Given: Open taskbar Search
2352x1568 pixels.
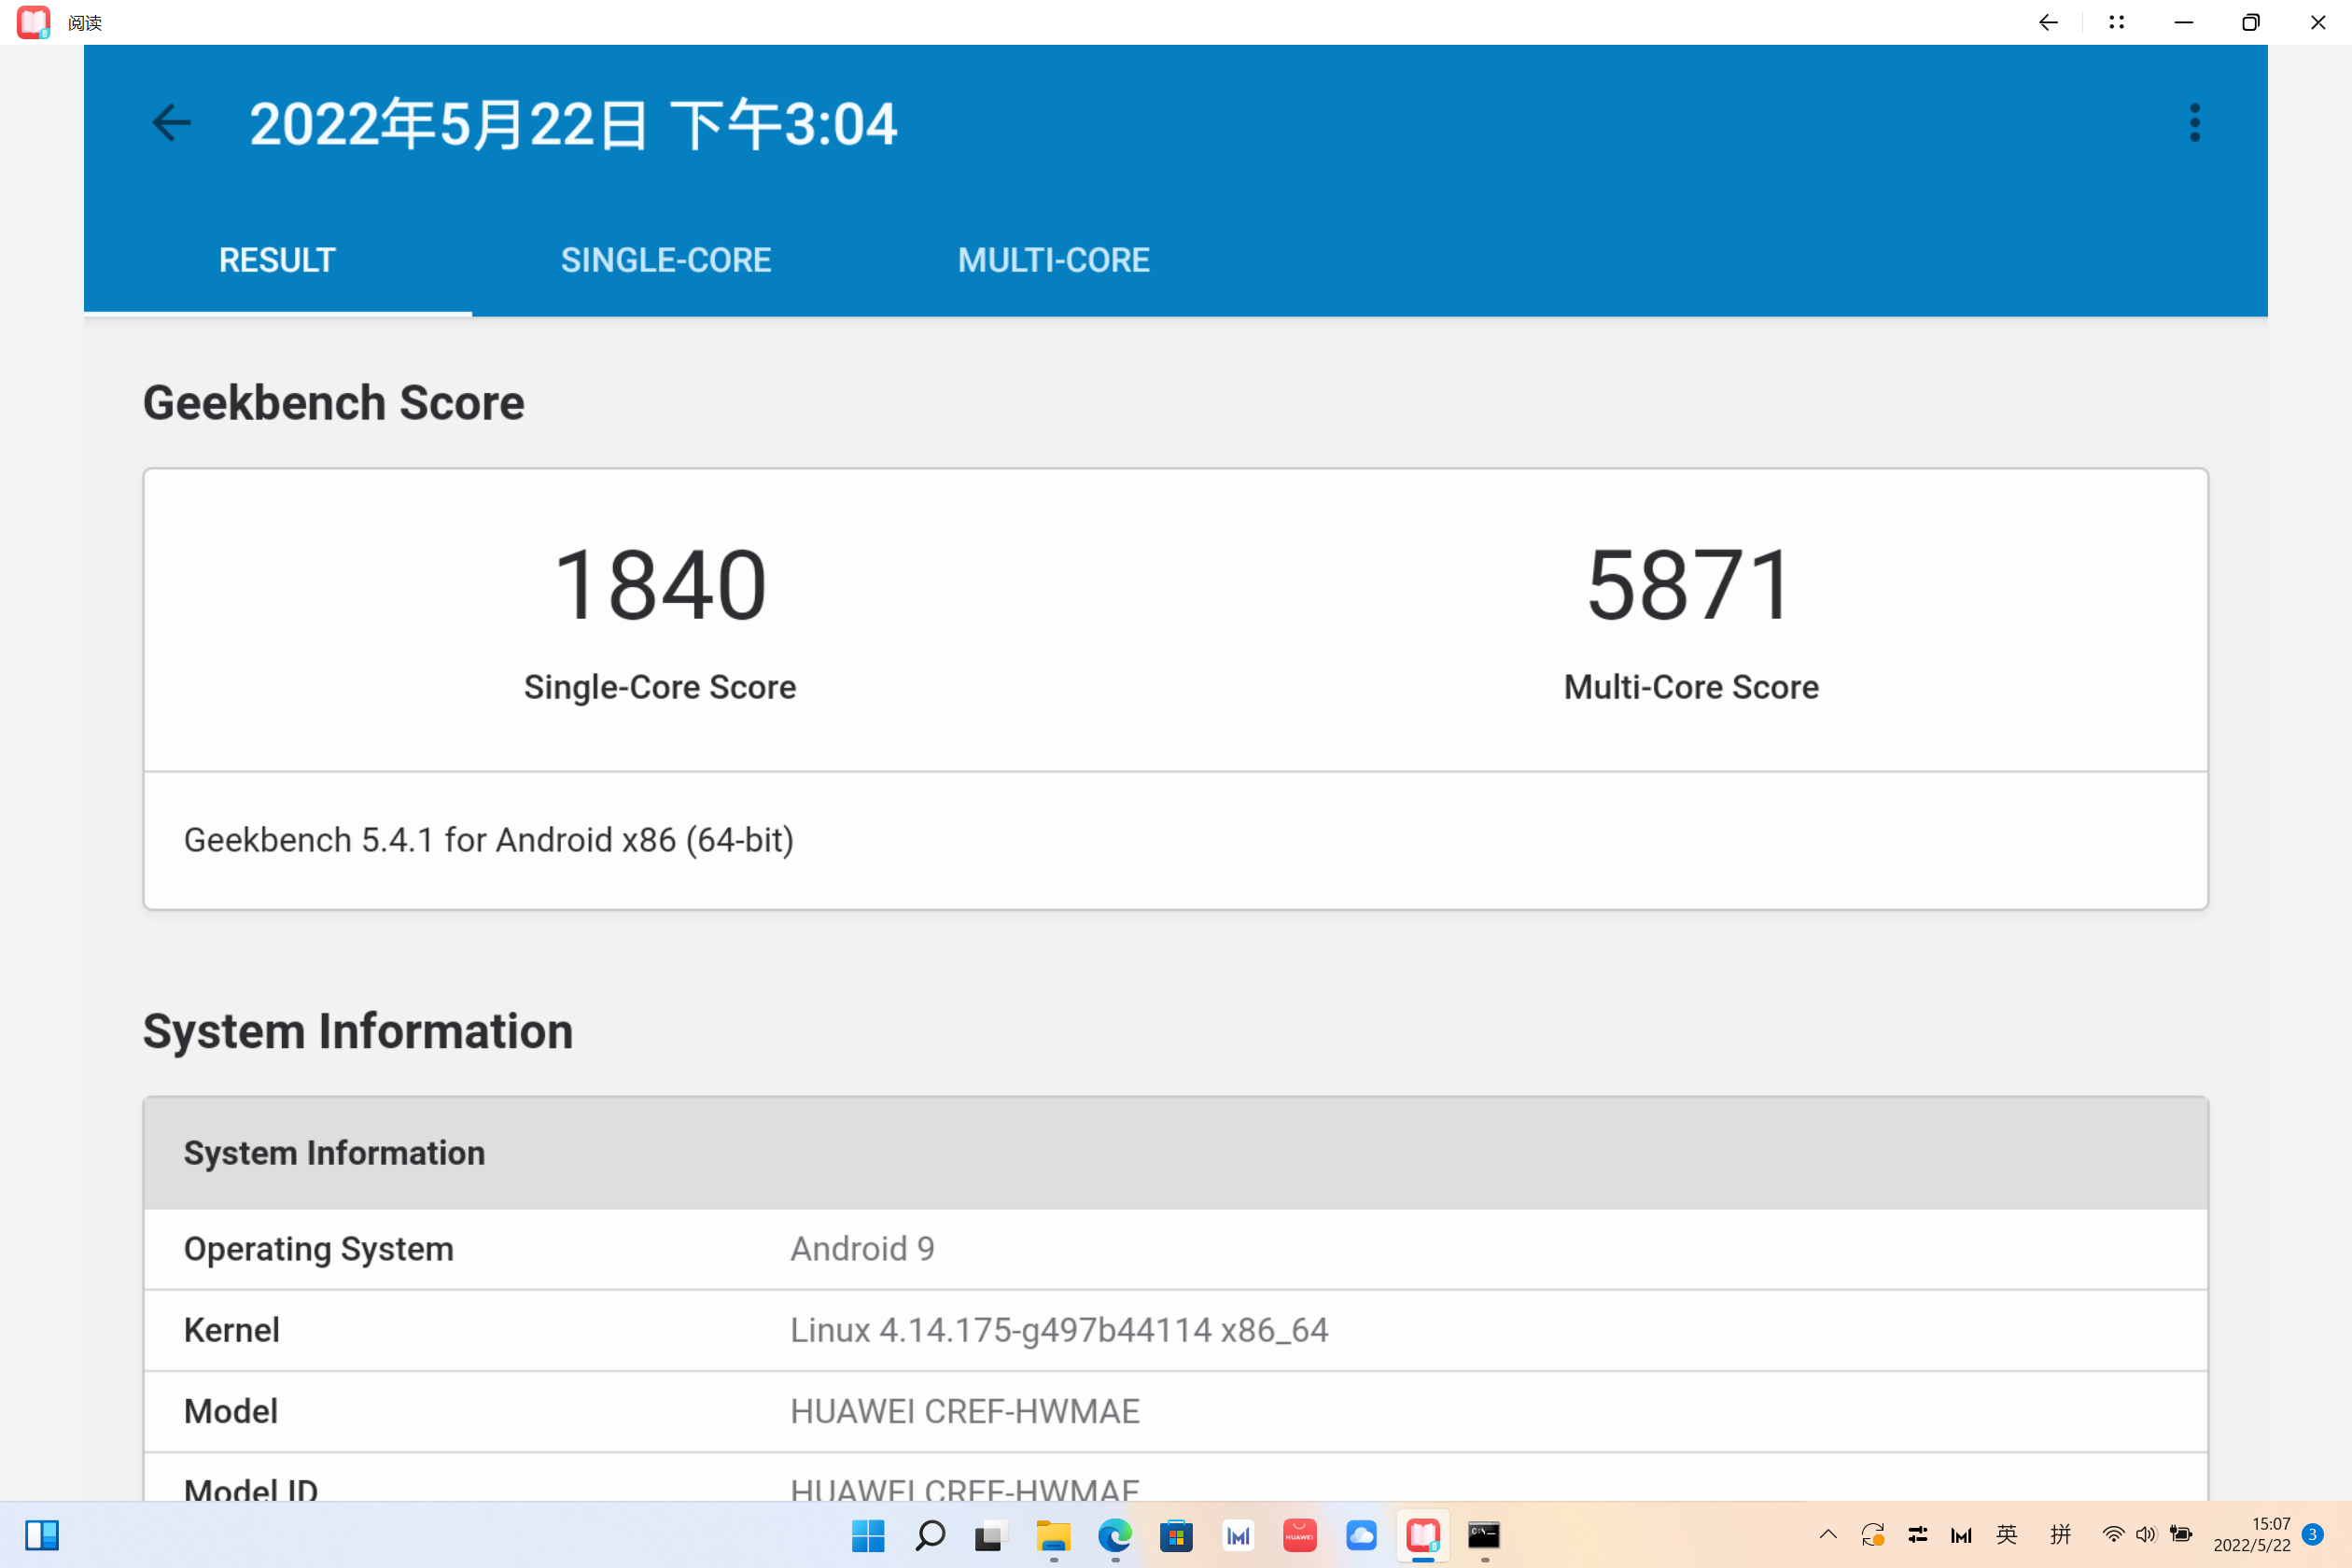Looking at the screenshot, I should [930, 1535].
